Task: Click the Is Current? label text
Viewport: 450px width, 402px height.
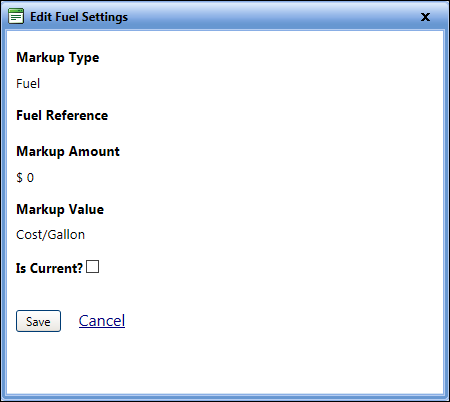Action: (x=49, y=268)
